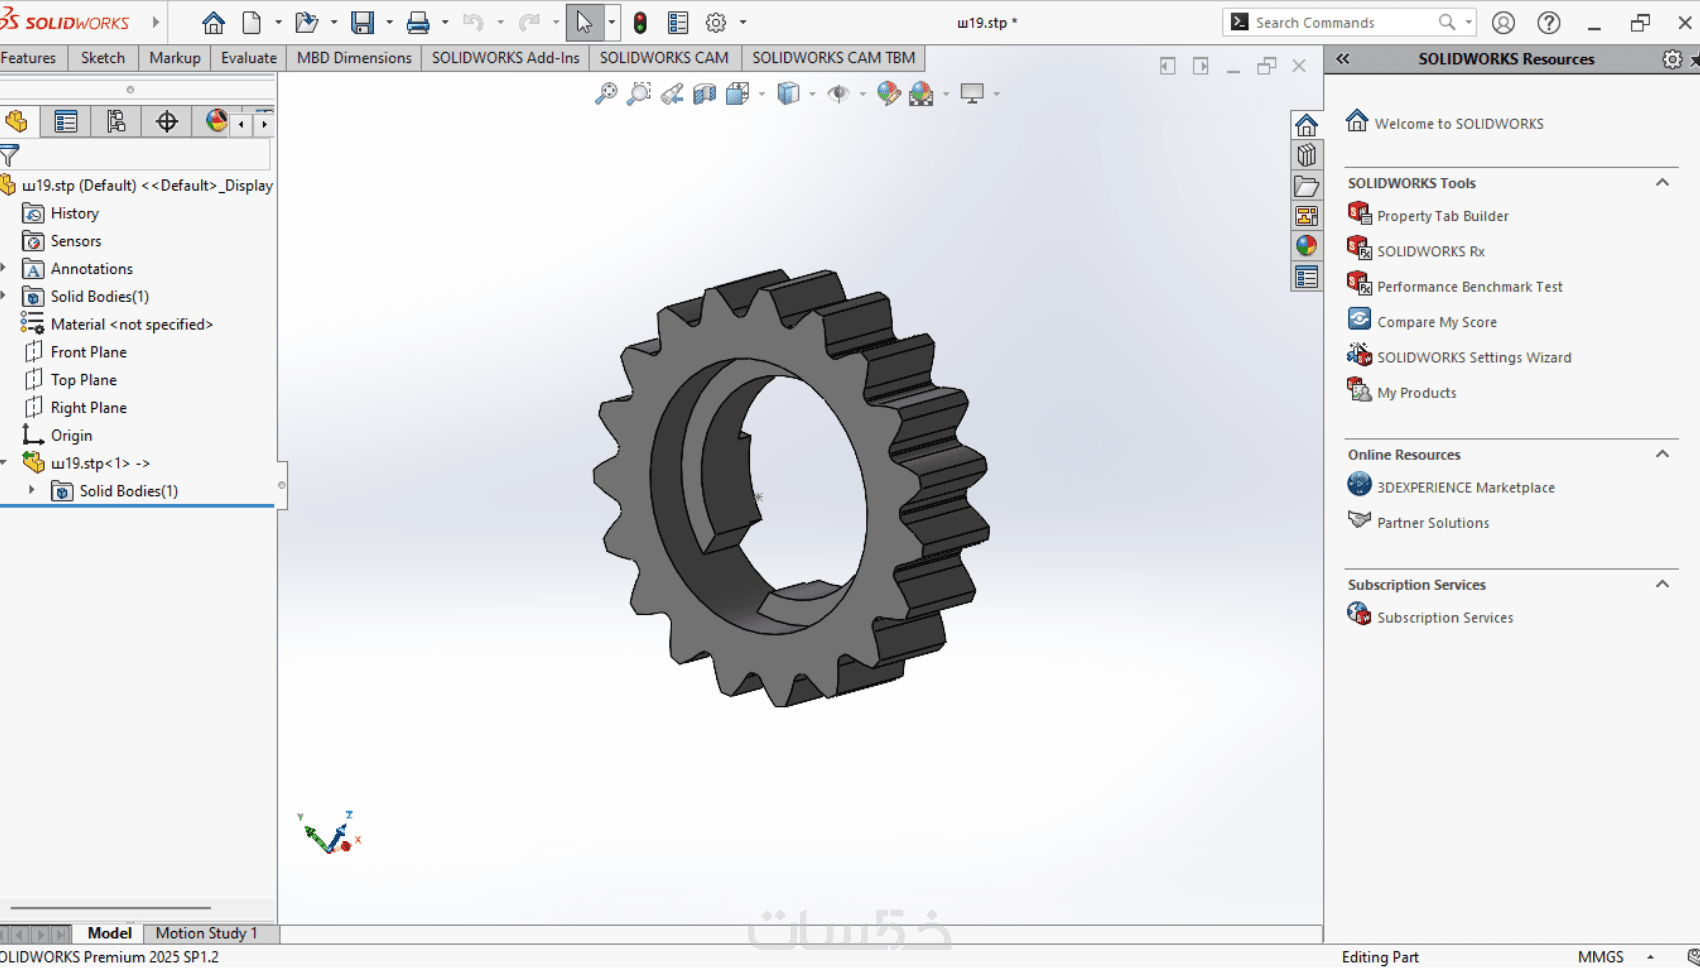Switch to PropertyManager tab icon
The image size is (1700, 970).
click(66, 122)
